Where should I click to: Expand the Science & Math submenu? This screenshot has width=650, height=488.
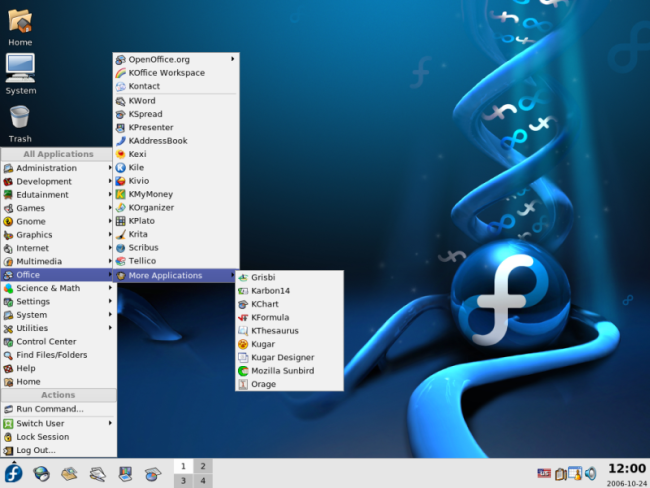[58, 288]
